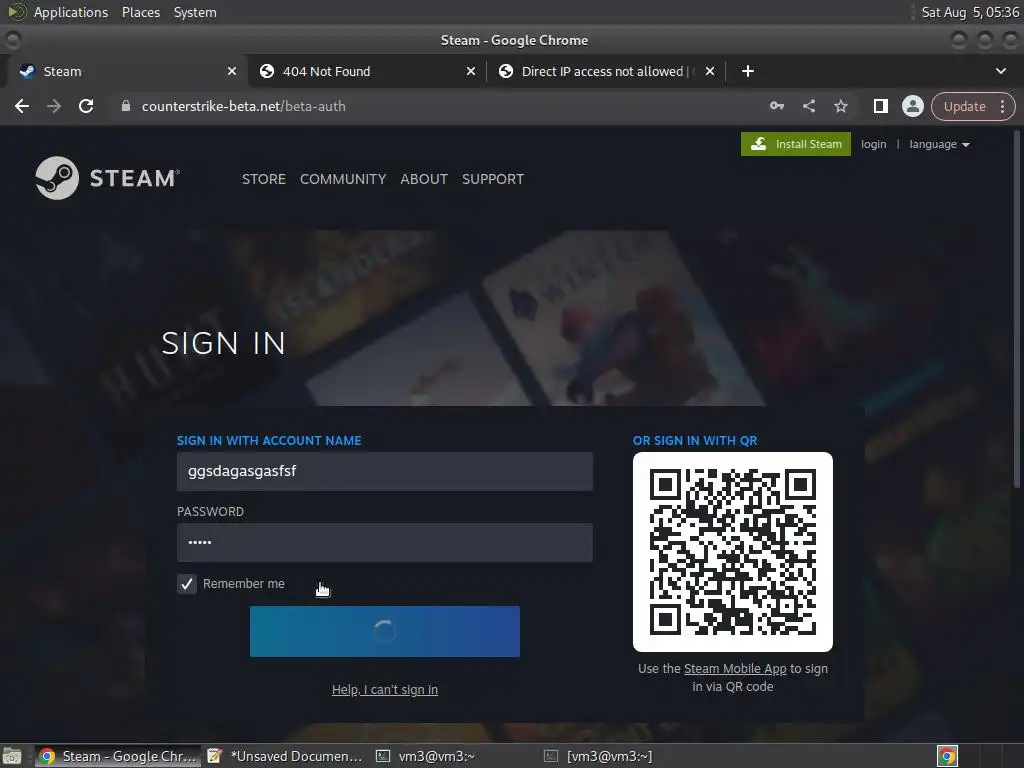Open the COMMUNITY menu
This screenshot has height=768, width=1024.
click(x=343, y=179)
